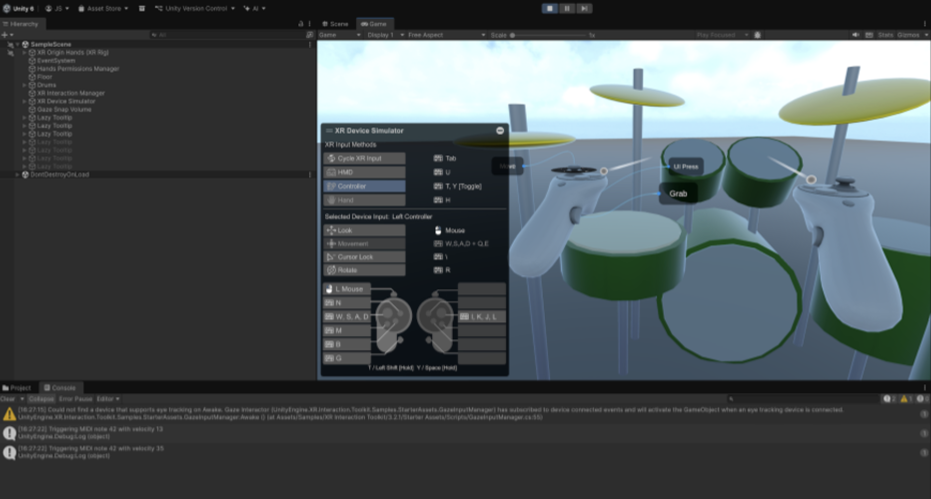Pause the running game
This screenshot has width=931, height=499.
(x=567, y=8)
